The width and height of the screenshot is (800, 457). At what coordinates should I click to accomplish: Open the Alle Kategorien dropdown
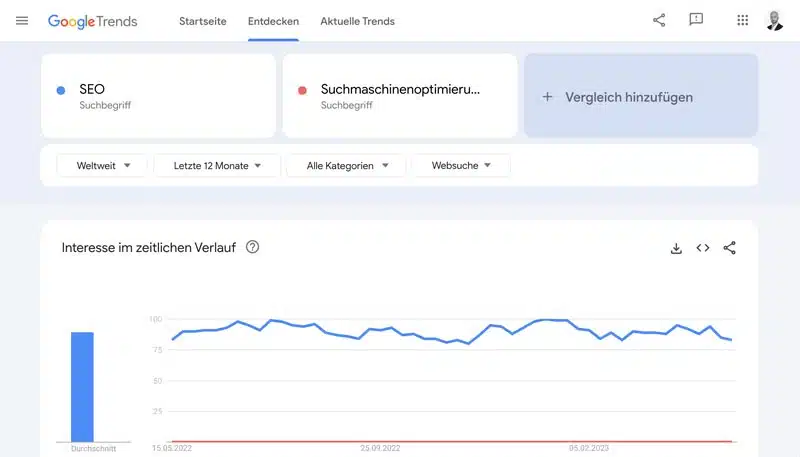click(x=346, y=166)
